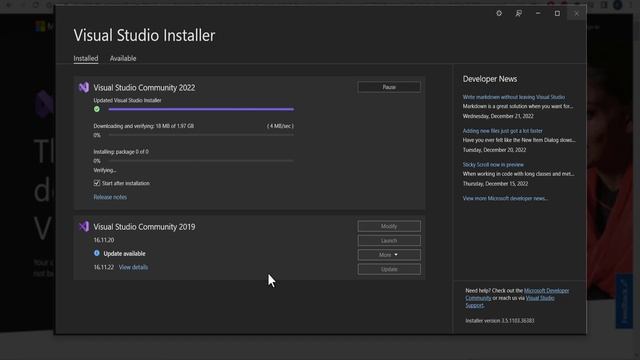Click 'Thursday, December 15, 2022' date text

495,184
